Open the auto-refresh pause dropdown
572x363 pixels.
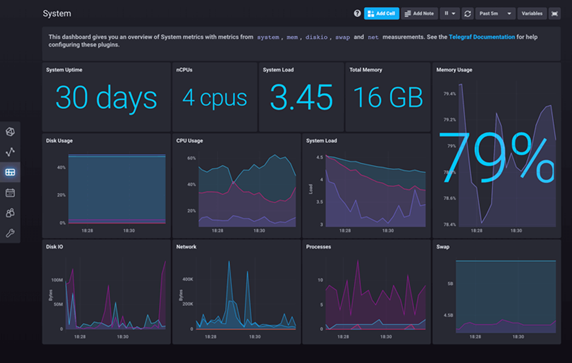(x=449, y=13)
